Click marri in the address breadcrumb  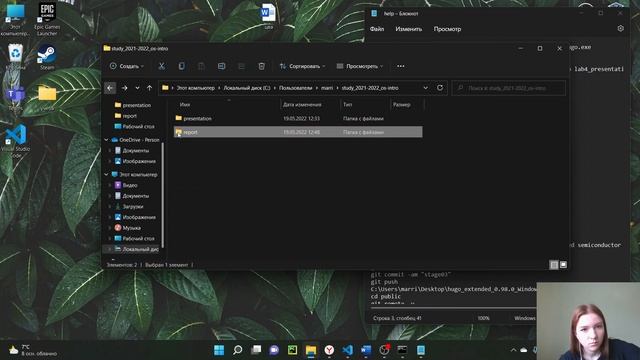click(x=327, y=88)
